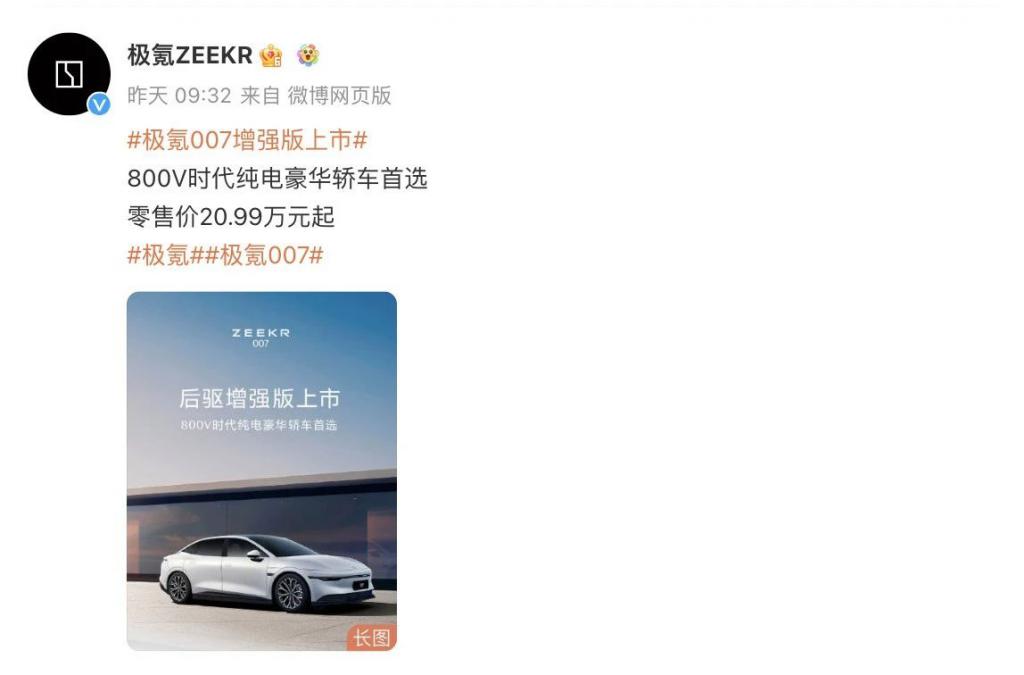Click the ZEEKR 007 logo in poster
Viewport: 1024px width, 675px height.
261,337
